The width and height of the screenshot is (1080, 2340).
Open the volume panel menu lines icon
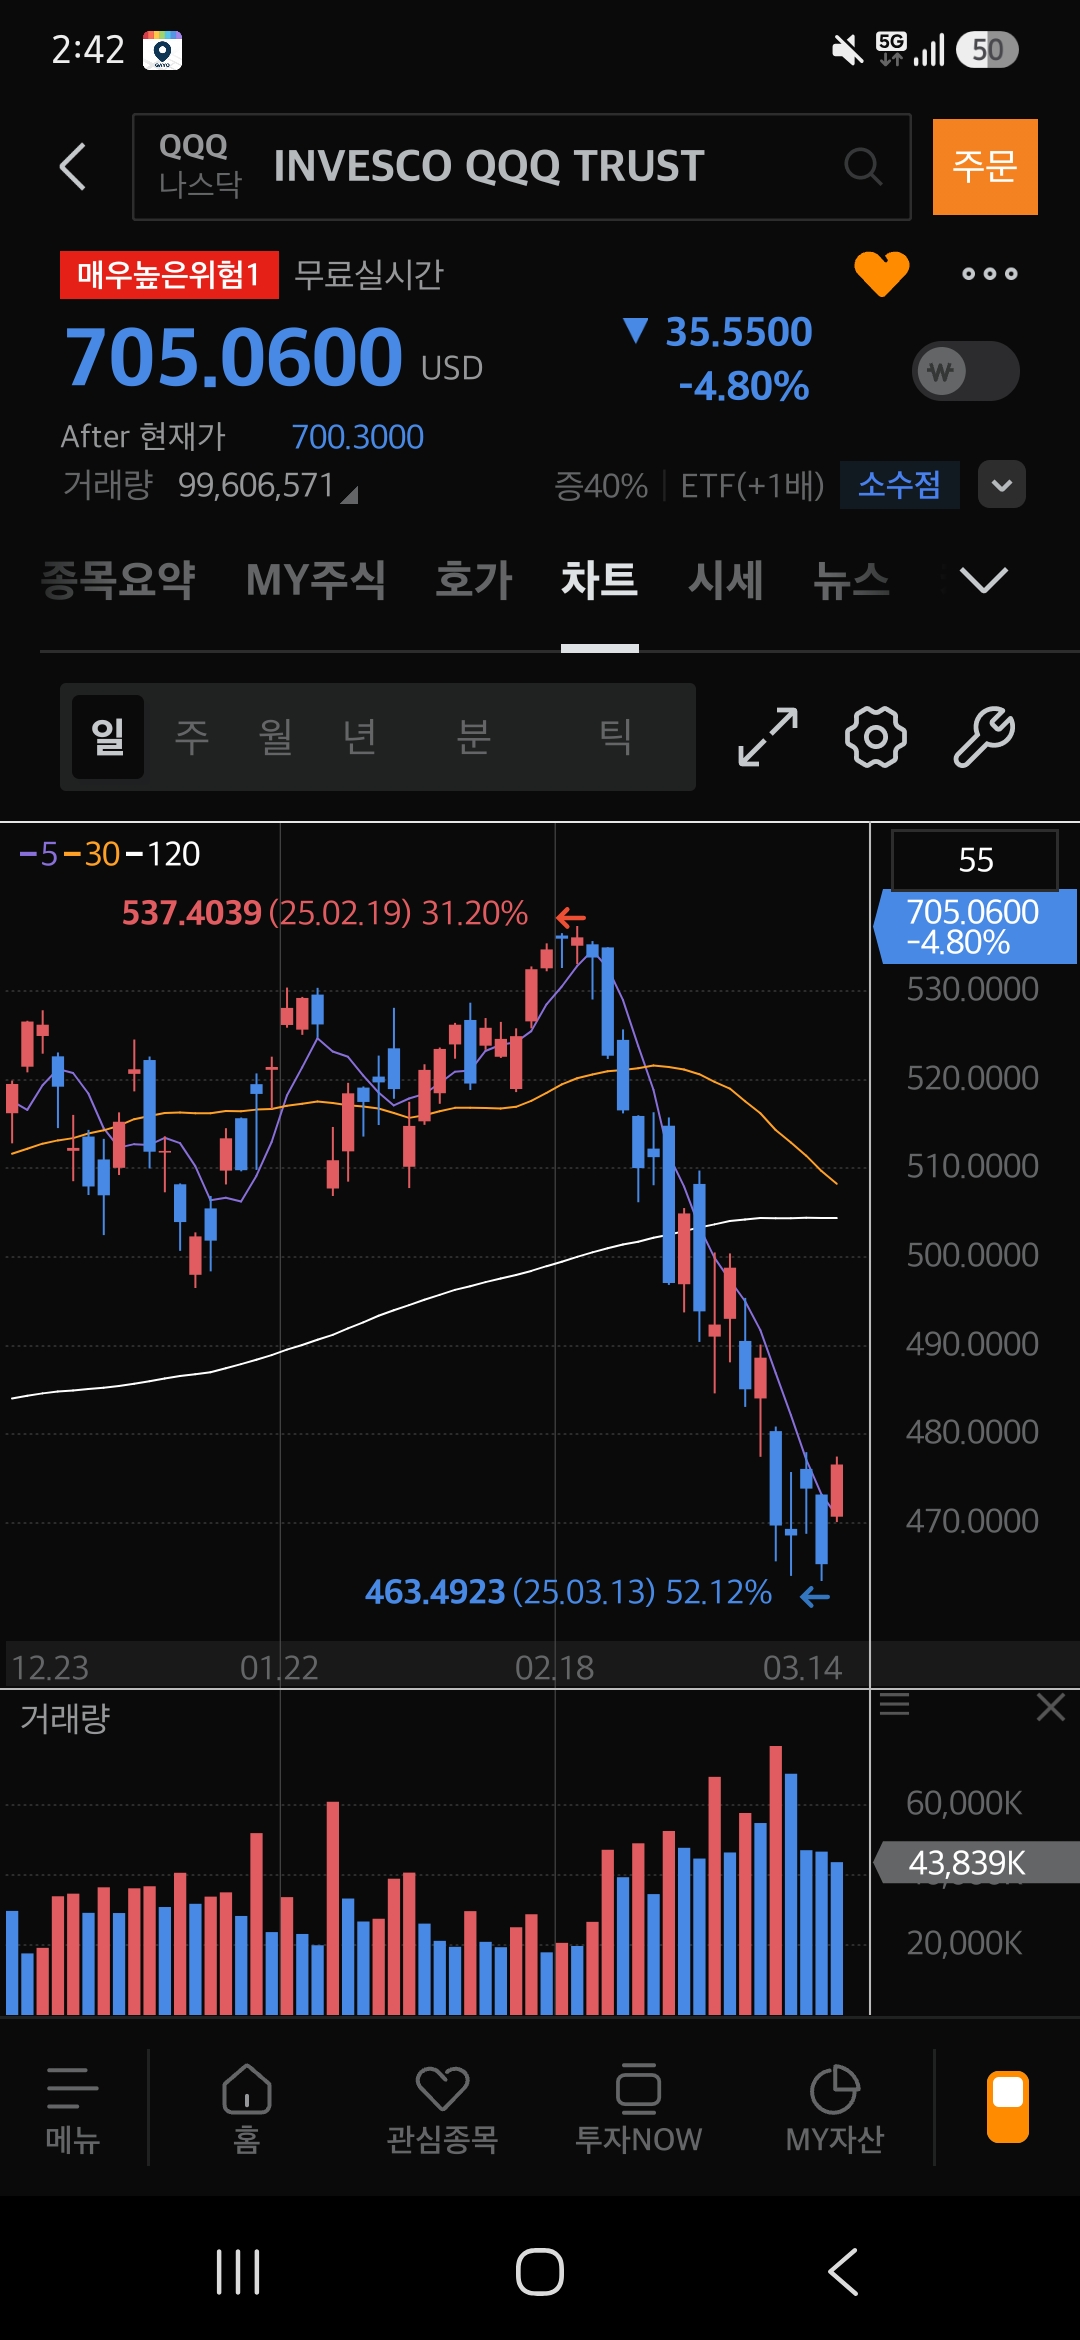[x=895, y=1705]
